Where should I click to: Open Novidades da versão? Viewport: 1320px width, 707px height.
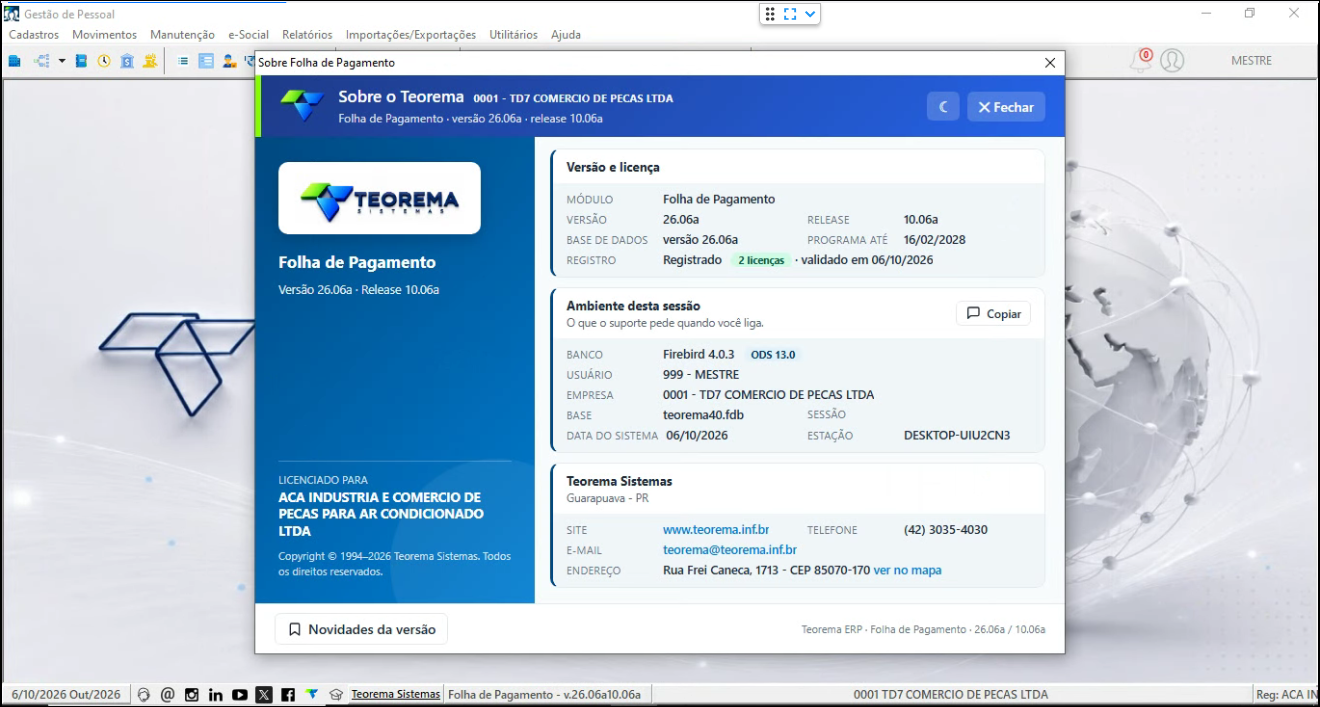coord(361,629)
